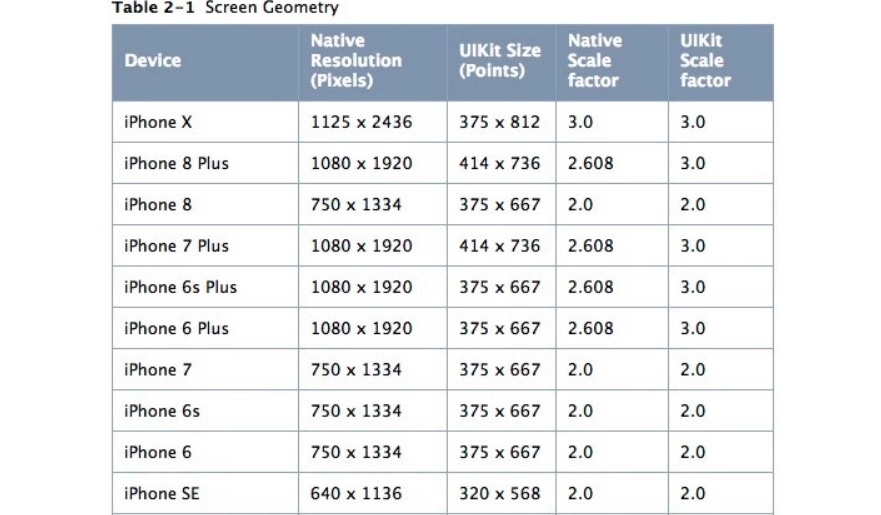Viewport: 881px width, 515px height.
Task: Click the native resolution for iPhone 8
Action: 356,205
